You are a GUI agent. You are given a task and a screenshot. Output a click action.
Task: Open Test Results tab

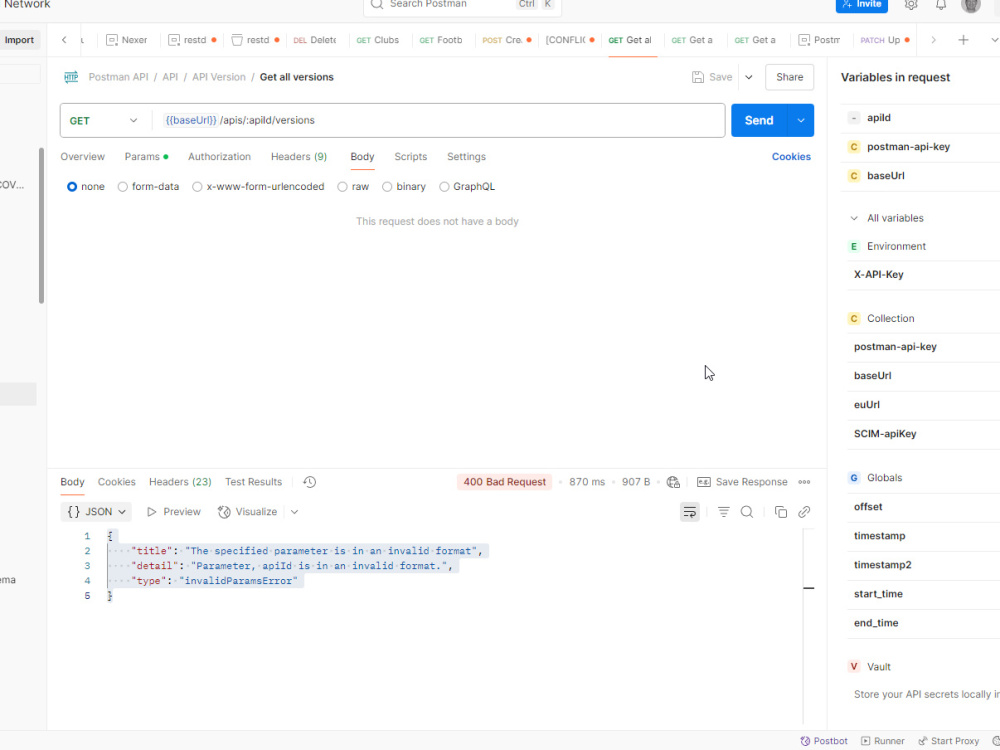click(253, 482)
